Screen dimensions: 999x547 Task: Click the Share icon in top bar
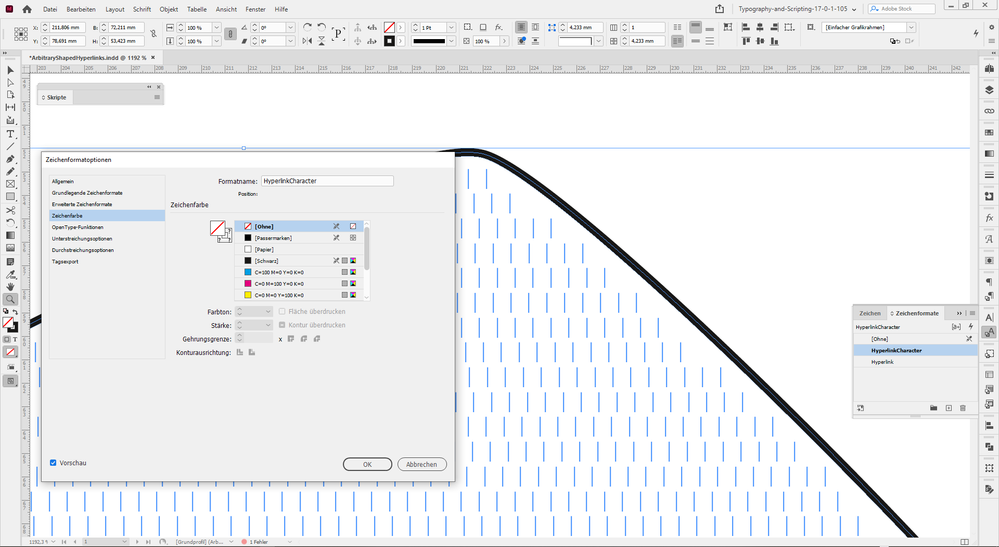point(720,9)
